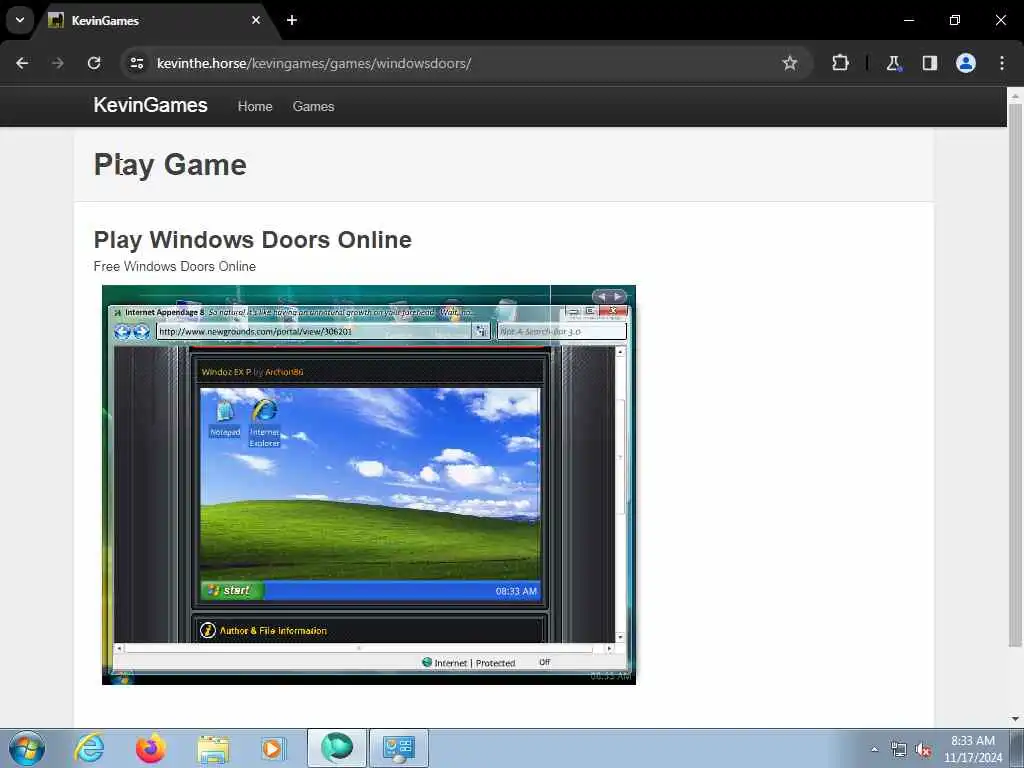
Task: Click the in-game Internet Appendage back arrow
Action: tap(122, 332)
